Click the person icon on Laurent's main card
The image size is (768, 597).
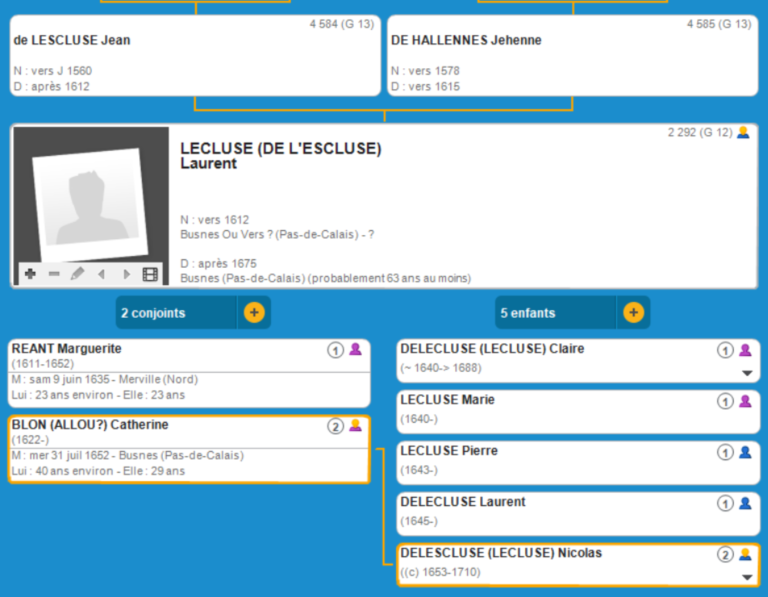coord(743,133)
